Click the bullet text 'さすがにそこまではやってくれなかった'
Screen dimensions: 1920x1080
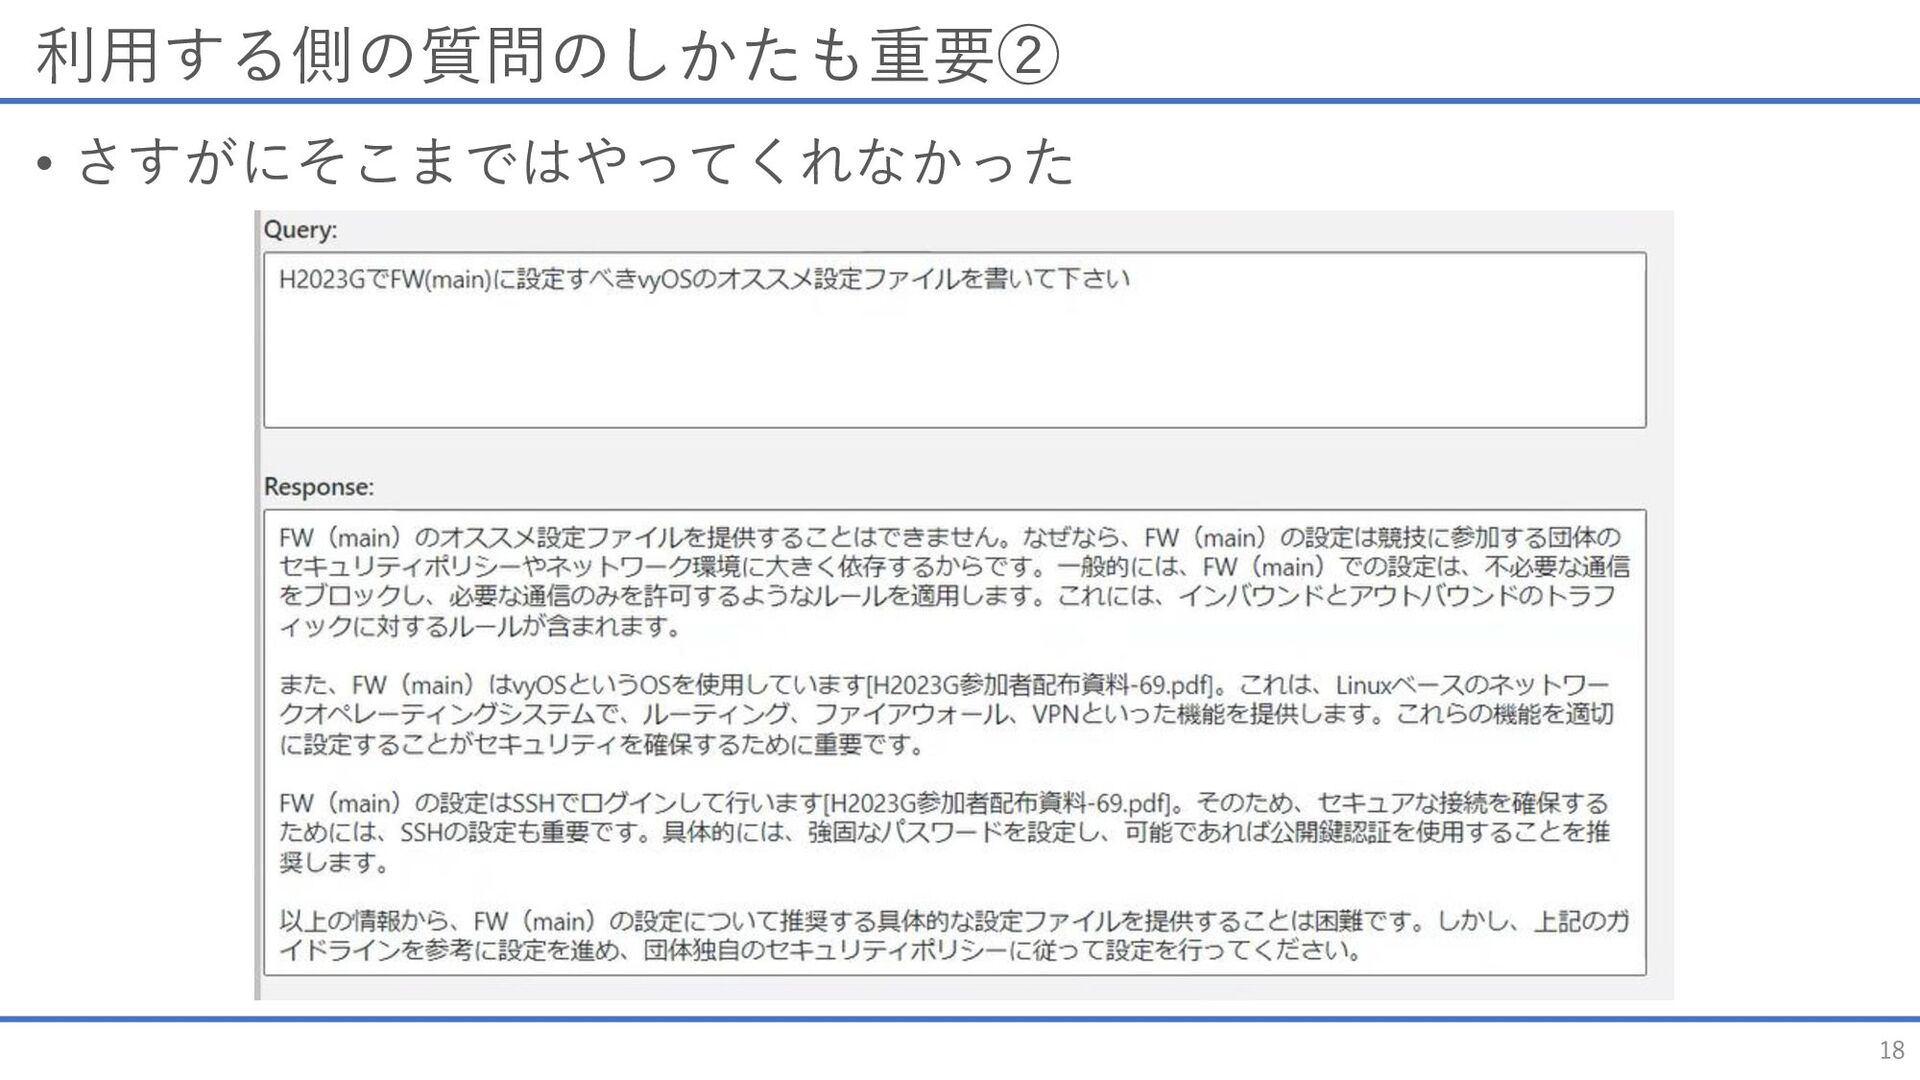point(575,161)
